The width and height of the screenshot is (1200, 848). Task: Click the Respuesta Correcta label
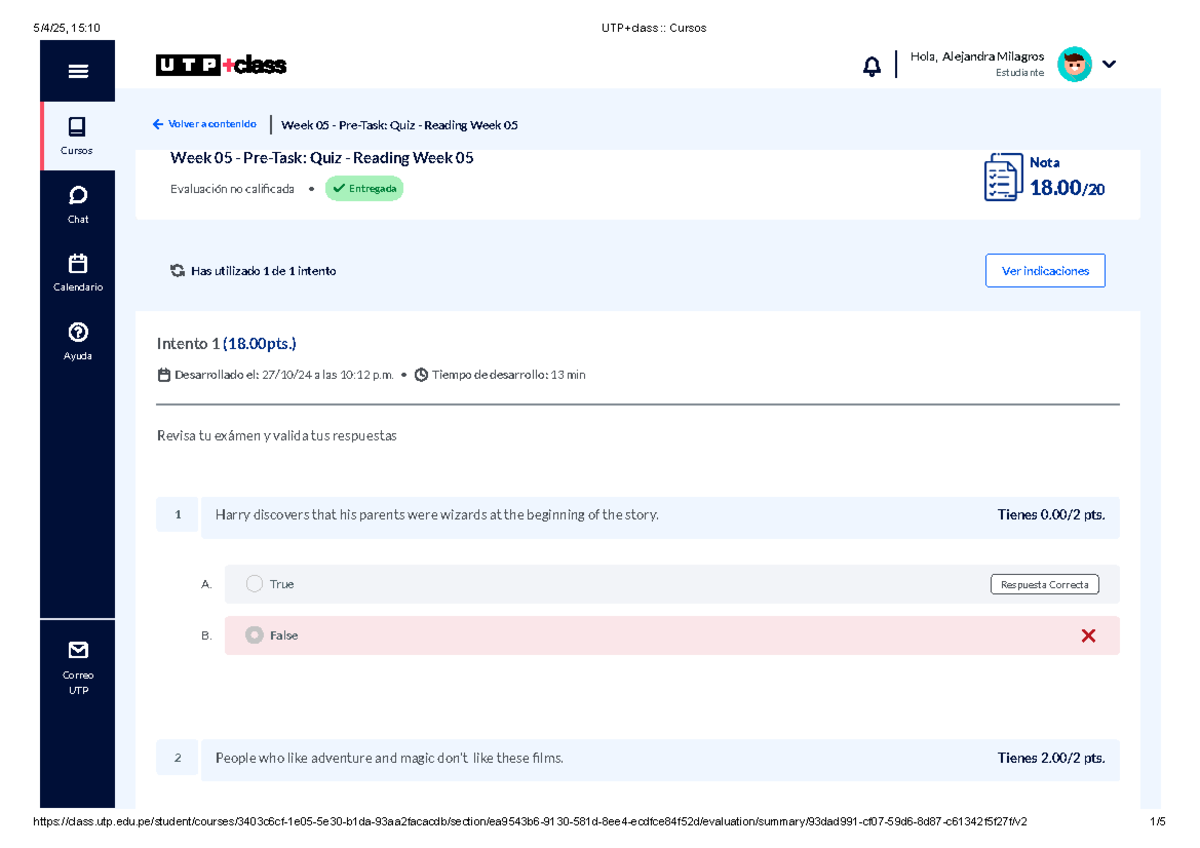(1044, 584)
